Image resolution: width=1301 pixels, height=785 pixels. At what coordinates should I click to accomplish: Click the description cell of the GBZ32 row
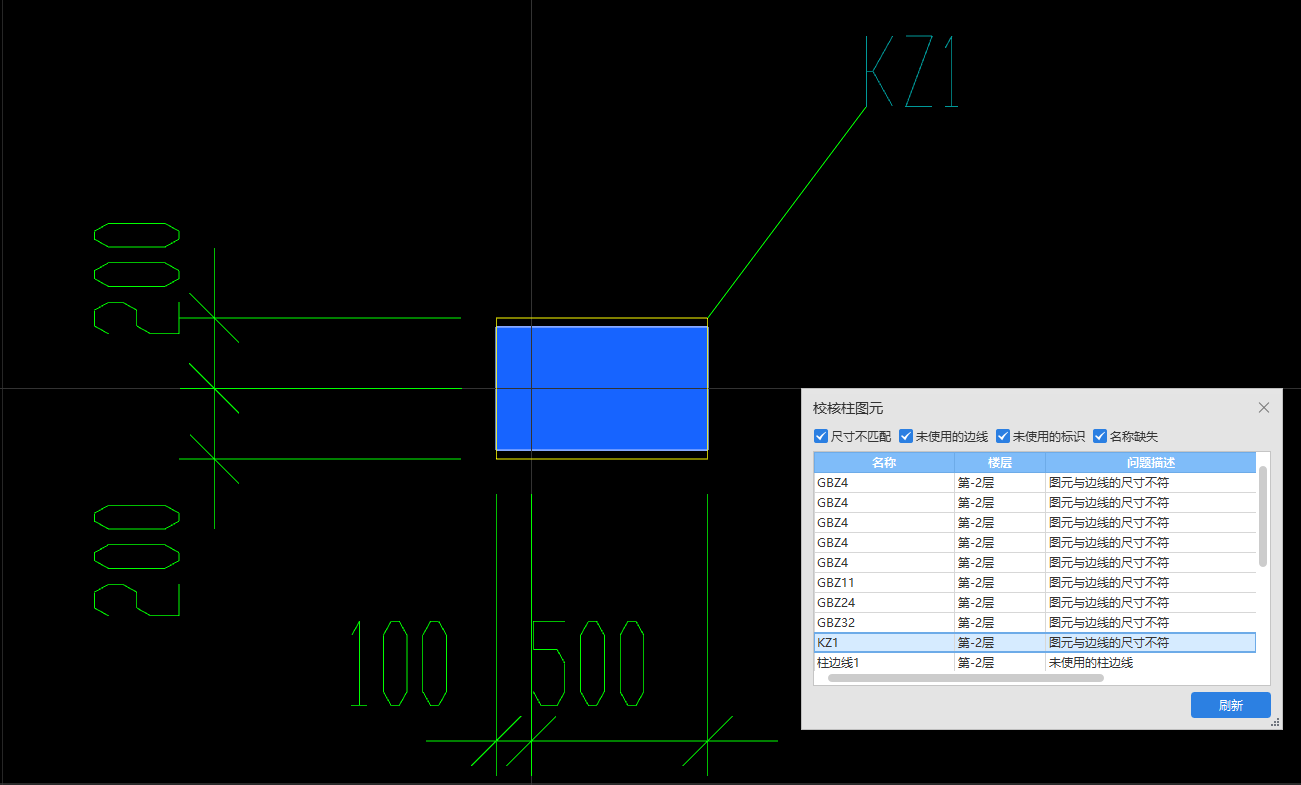1151,623
